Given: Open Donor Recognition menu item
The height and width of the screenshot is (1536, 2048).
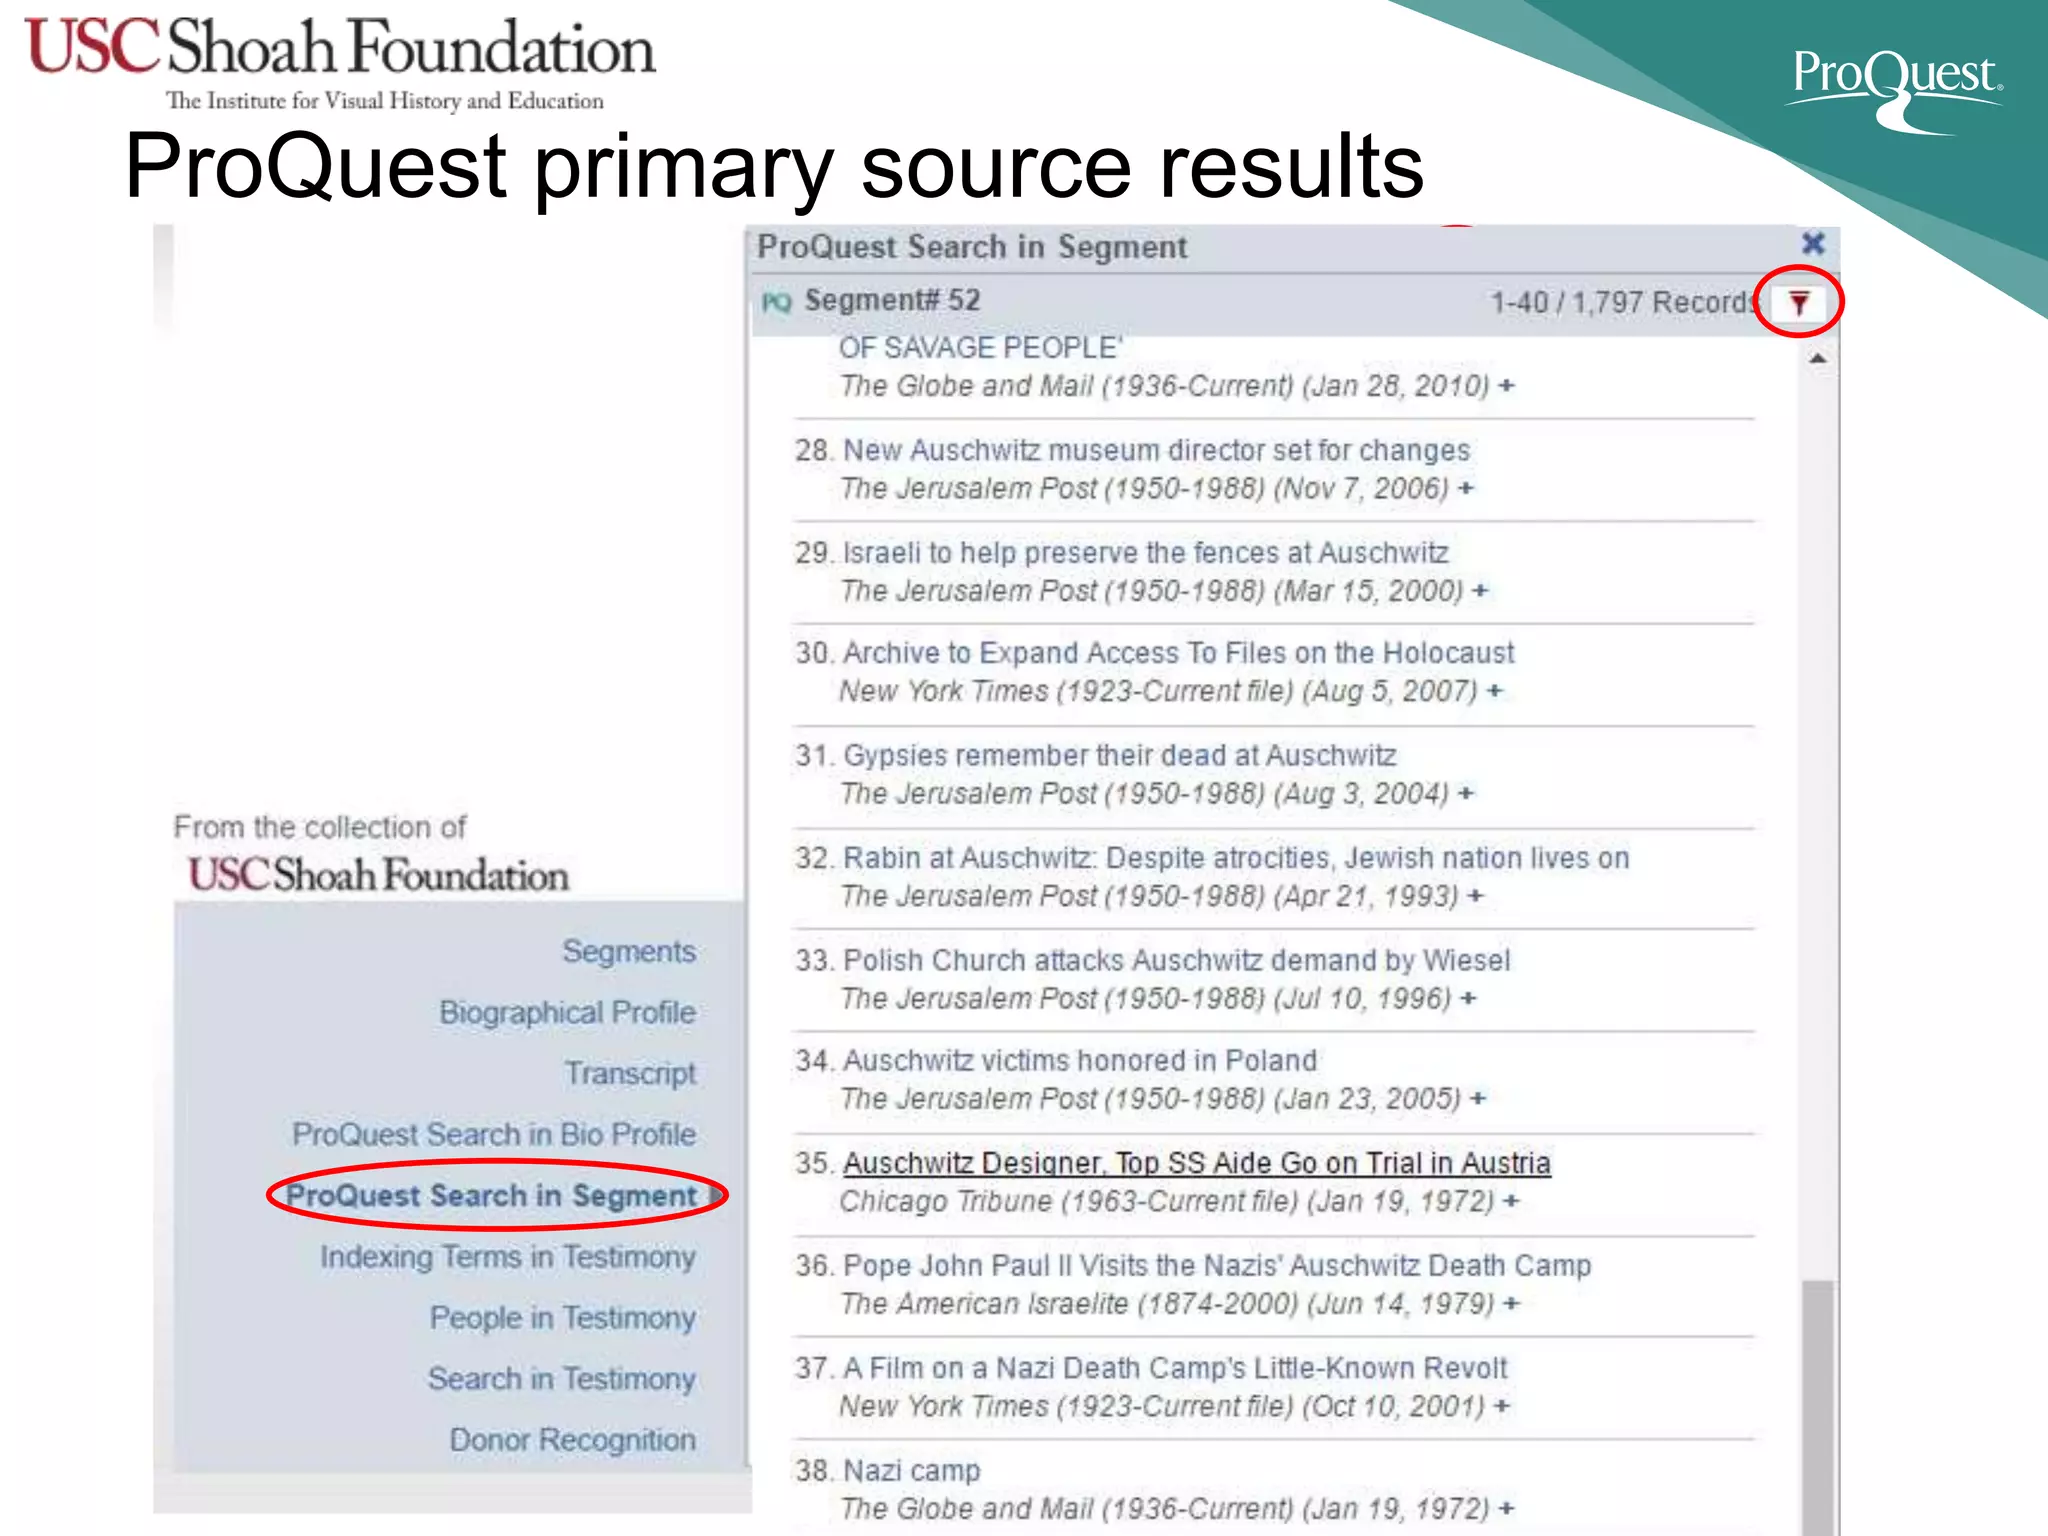Looking at the screenshot, I should click(x=573, y=1440).
